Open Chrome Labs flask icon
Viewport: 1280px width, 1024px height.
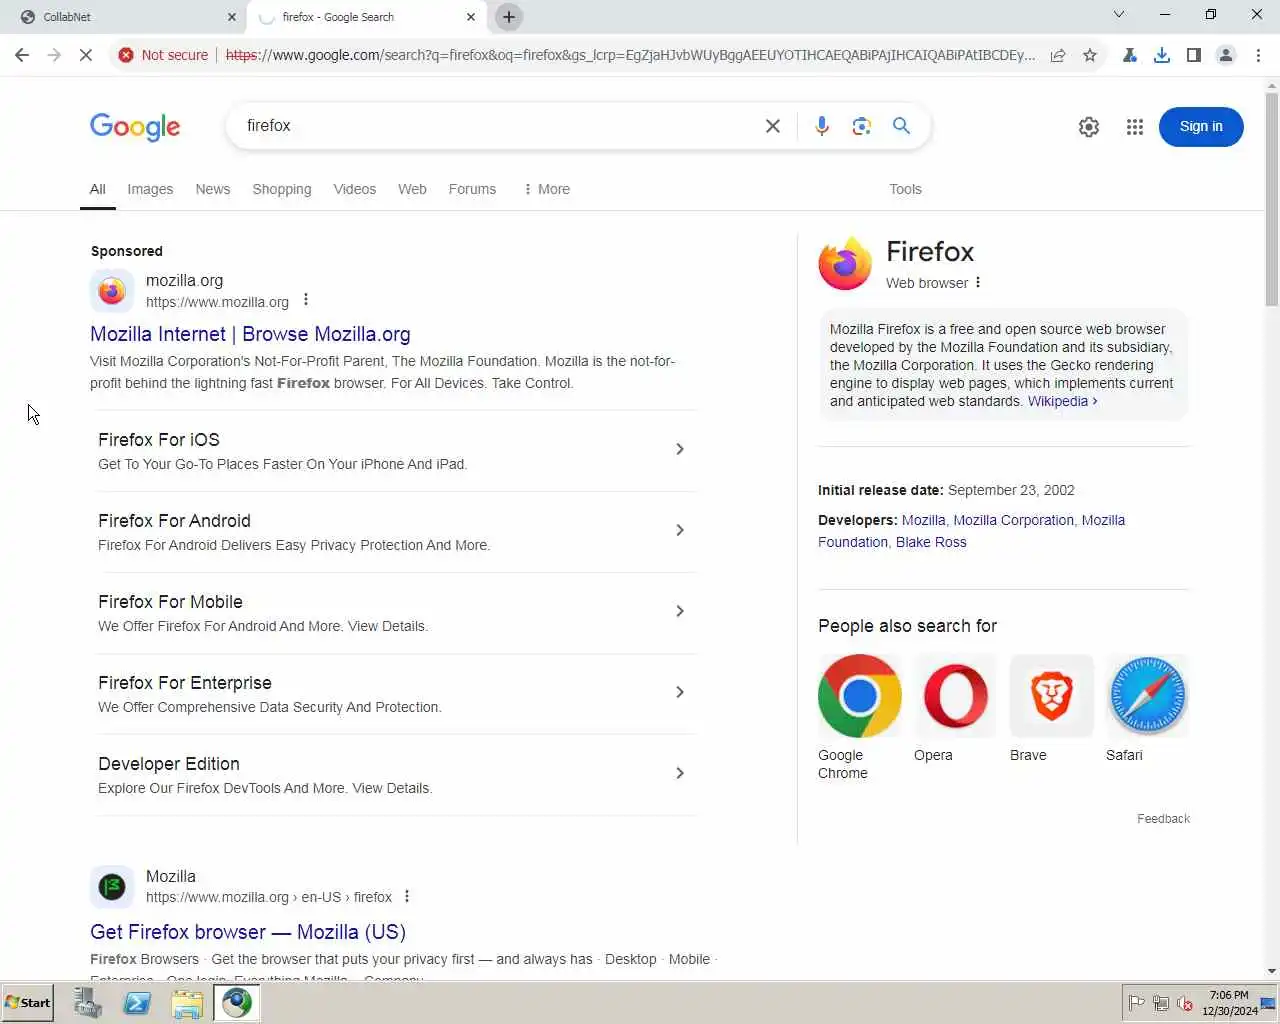[1130, 55]
